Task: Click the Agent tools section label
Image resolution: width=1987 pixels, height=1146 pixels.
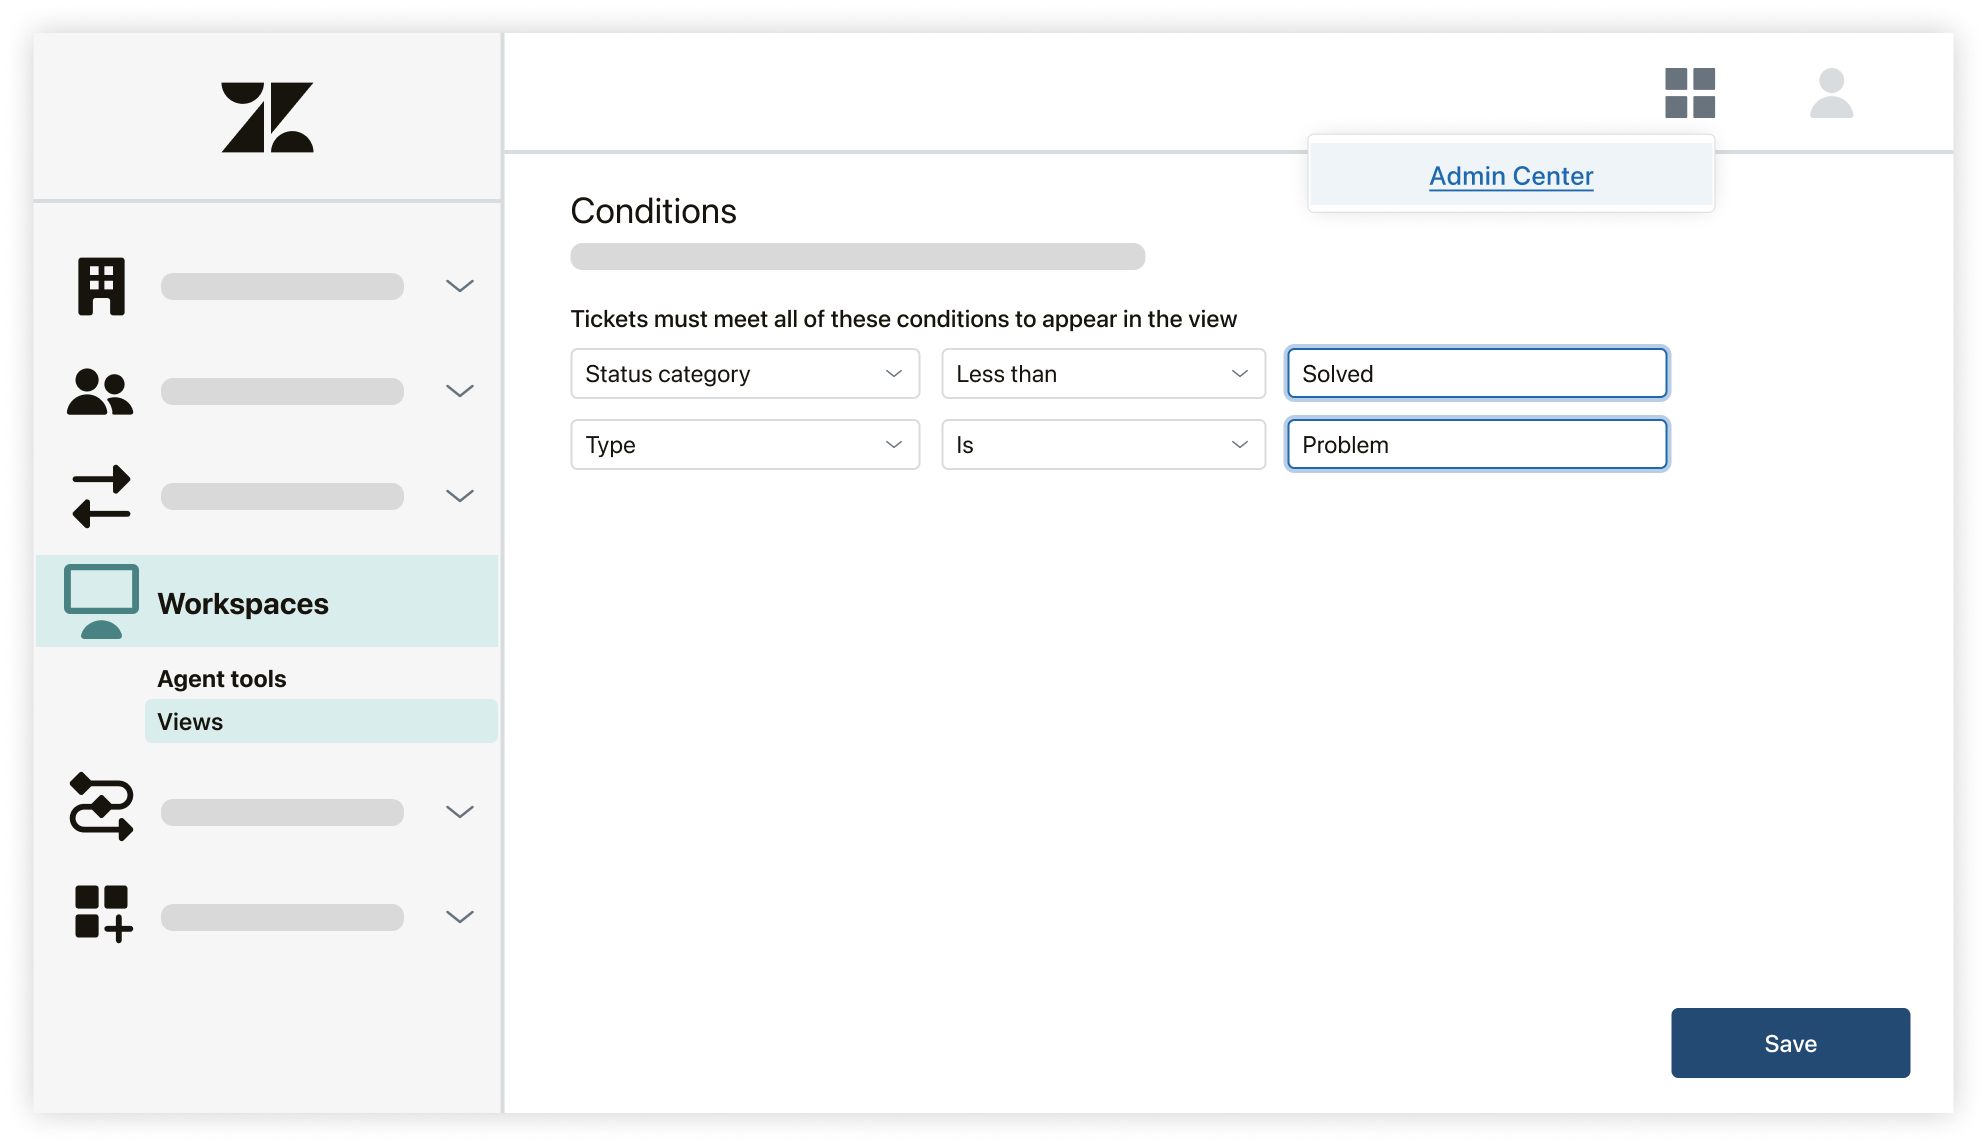Action: 222,678
